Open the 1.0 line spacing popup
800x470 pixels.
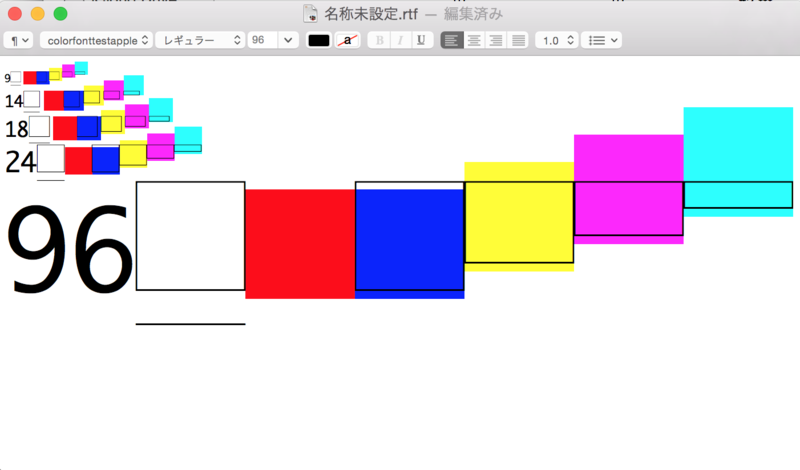pos(557,40)
